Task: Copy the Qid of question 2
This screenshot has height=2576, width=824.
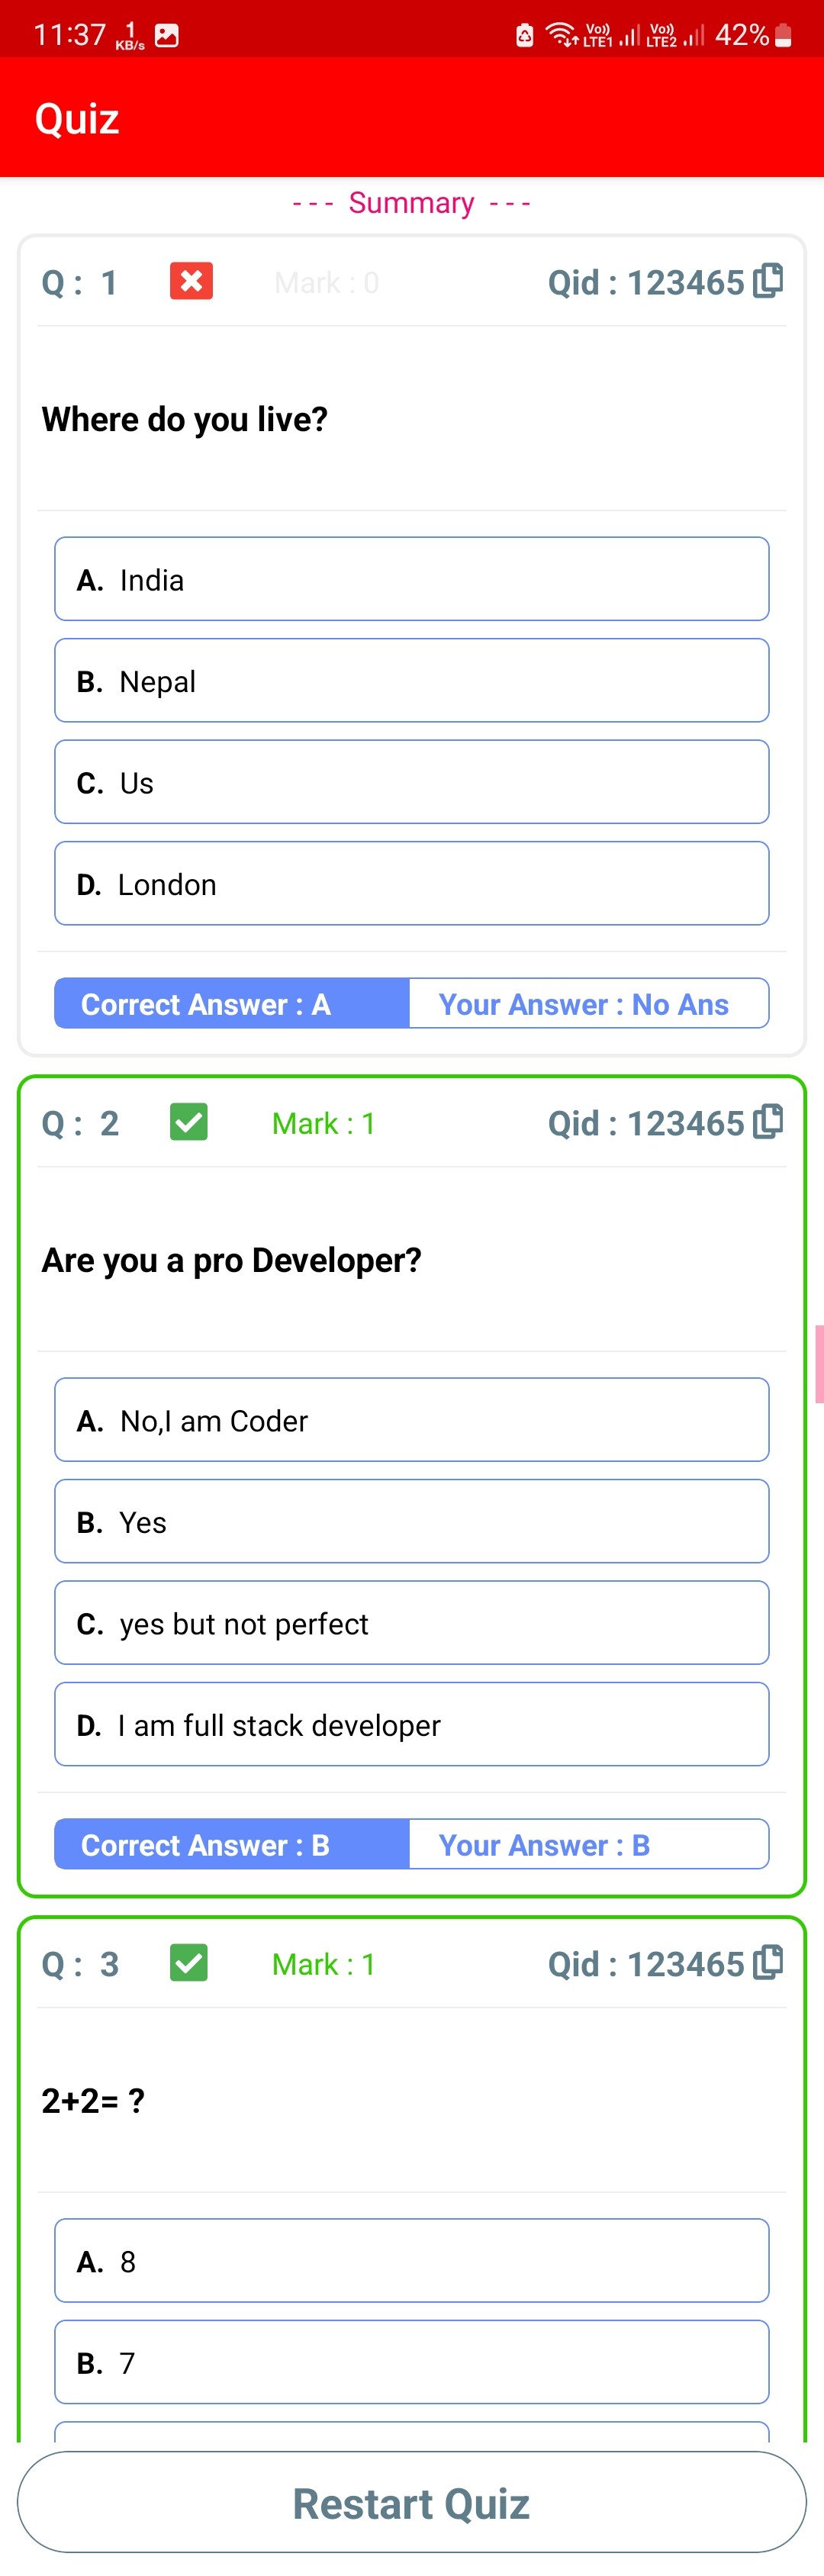Action: pos(768,1122)
